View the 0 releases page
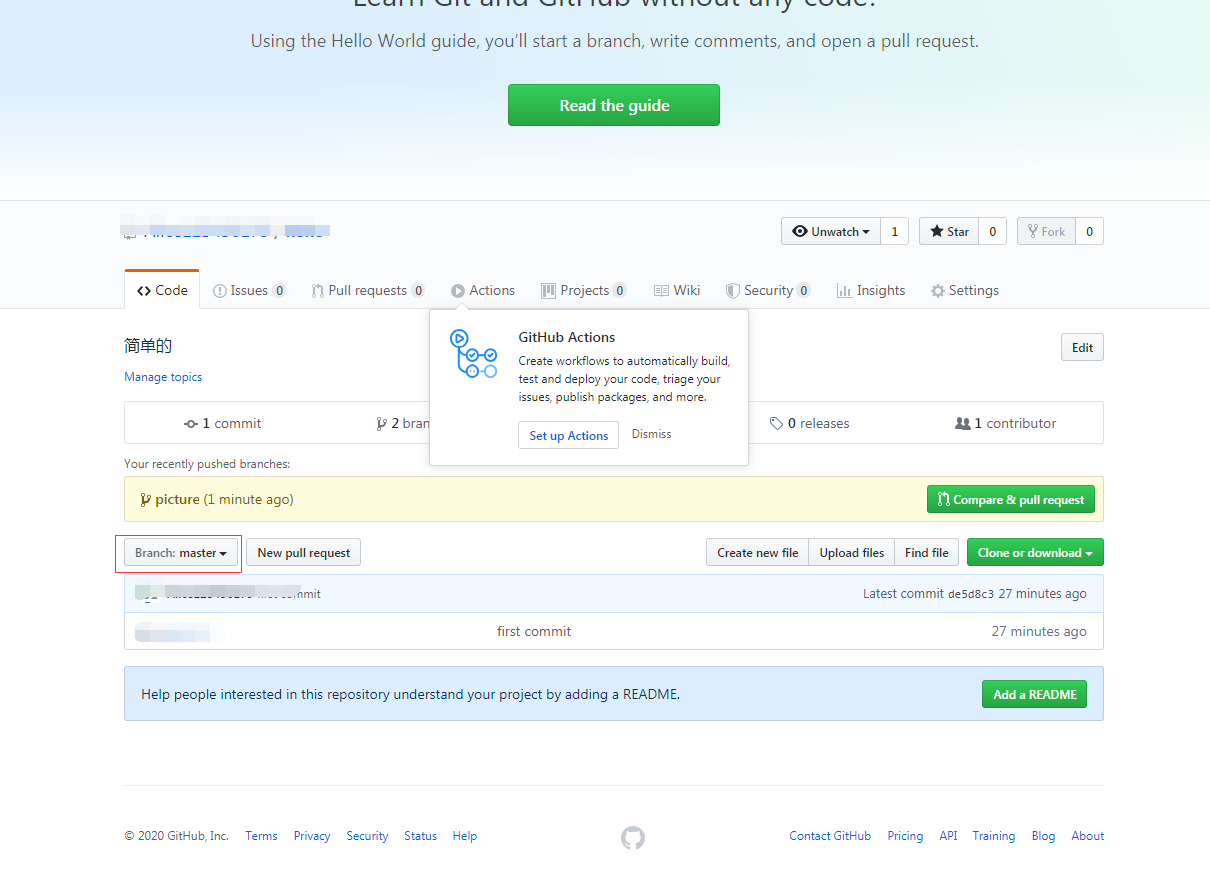1210x882 pixels. coord(810,423)
